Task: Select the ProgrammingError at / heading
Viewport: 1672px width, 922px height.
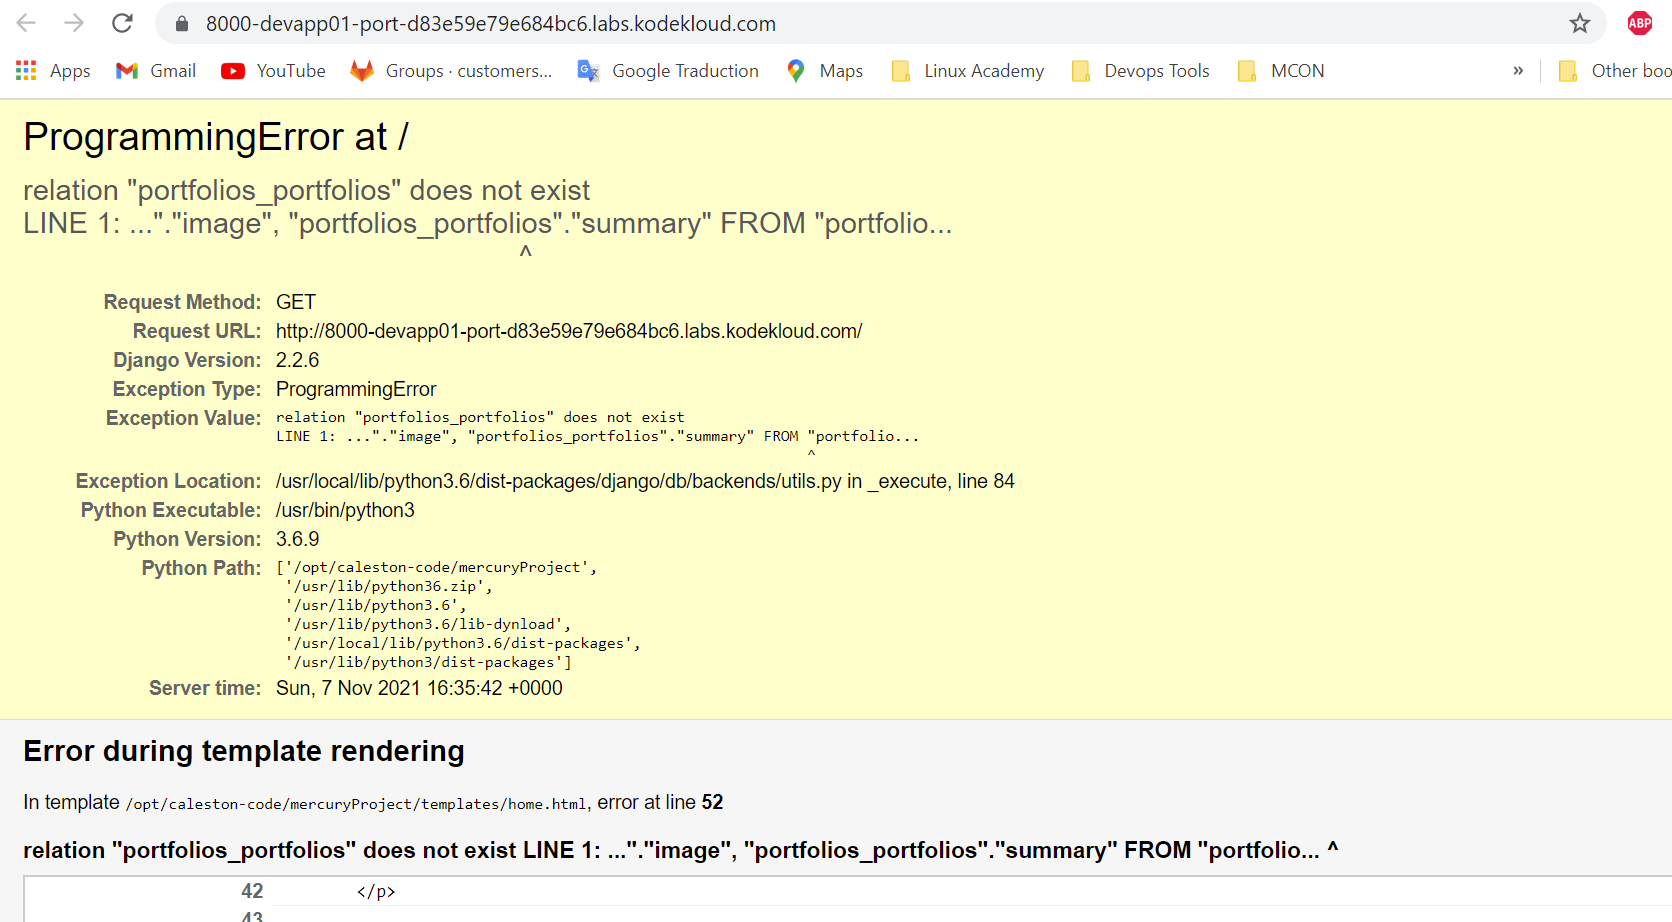Action: pos(216,137)
